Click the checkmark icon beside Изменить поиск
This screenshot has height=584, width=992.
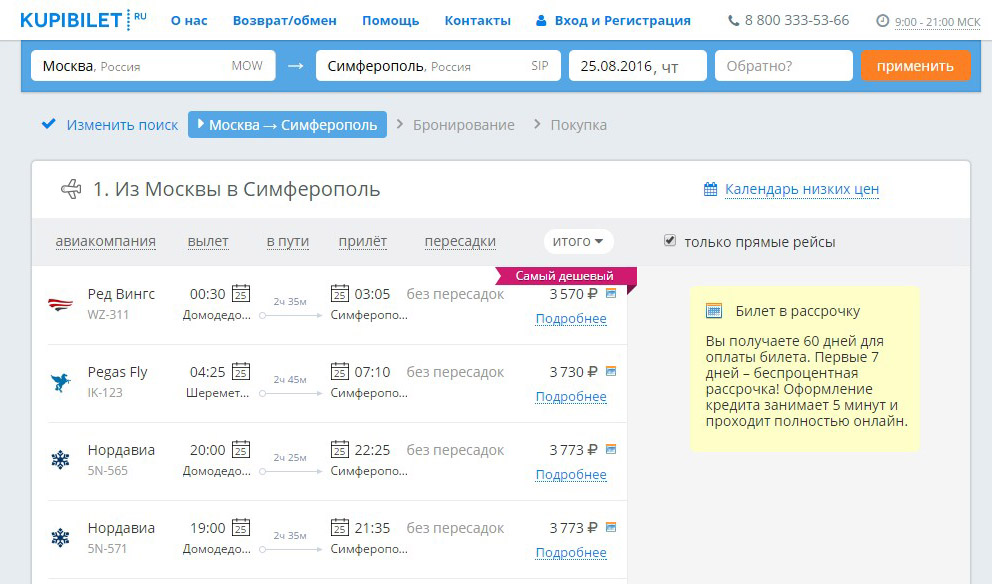coord(49,124)
